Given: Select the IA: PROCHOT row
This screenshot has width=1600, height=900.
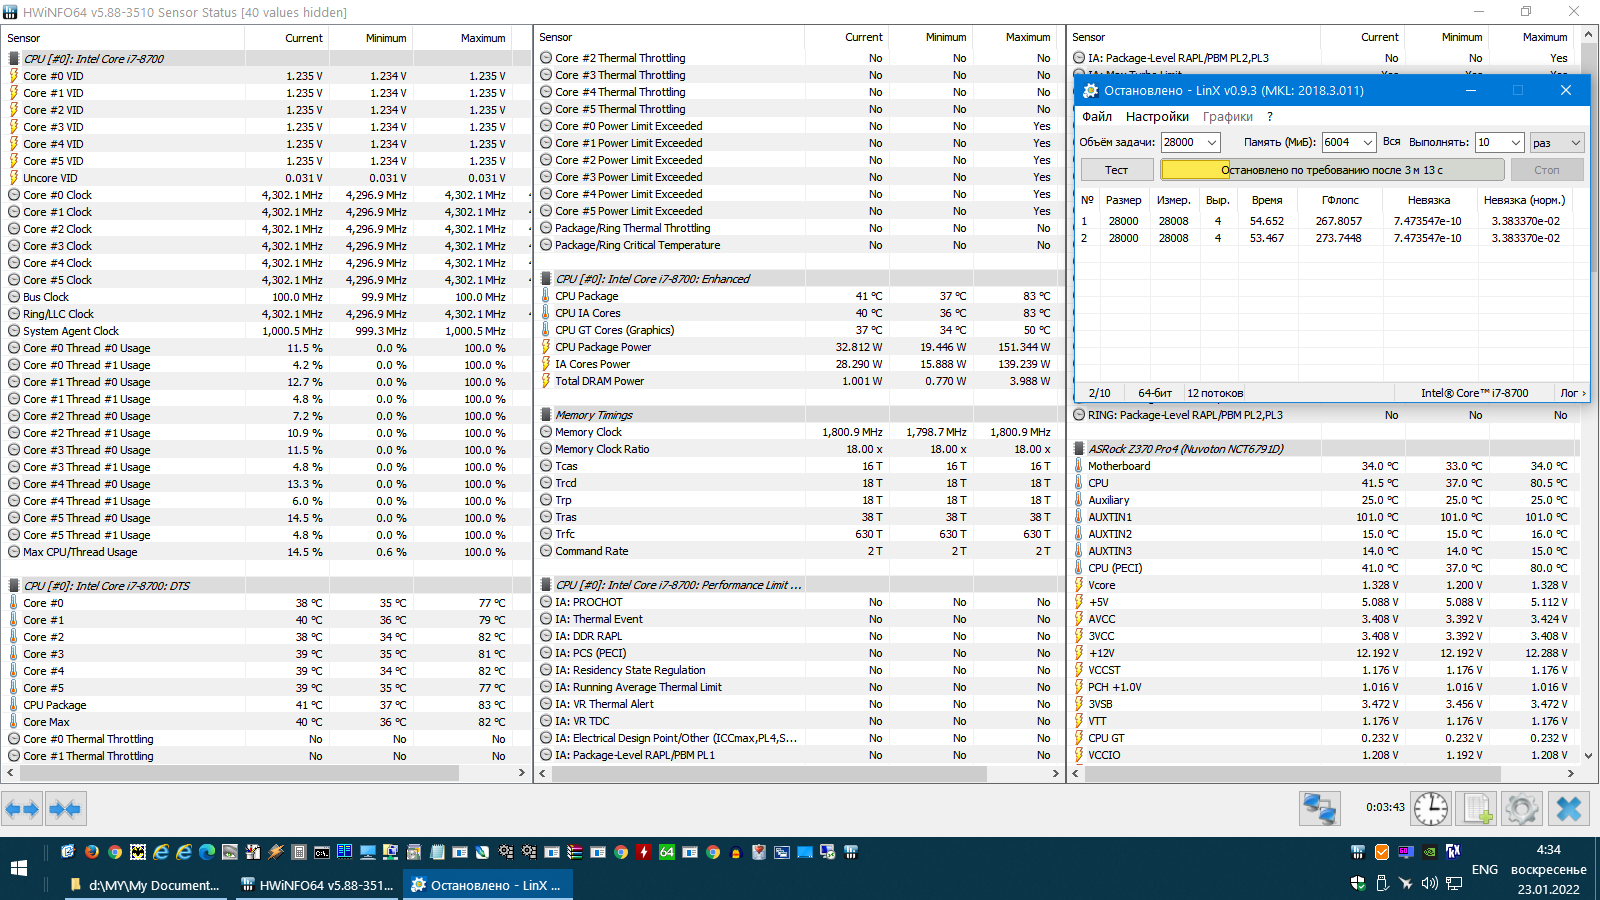Looking at the screenshot, I should pos(798,602).
